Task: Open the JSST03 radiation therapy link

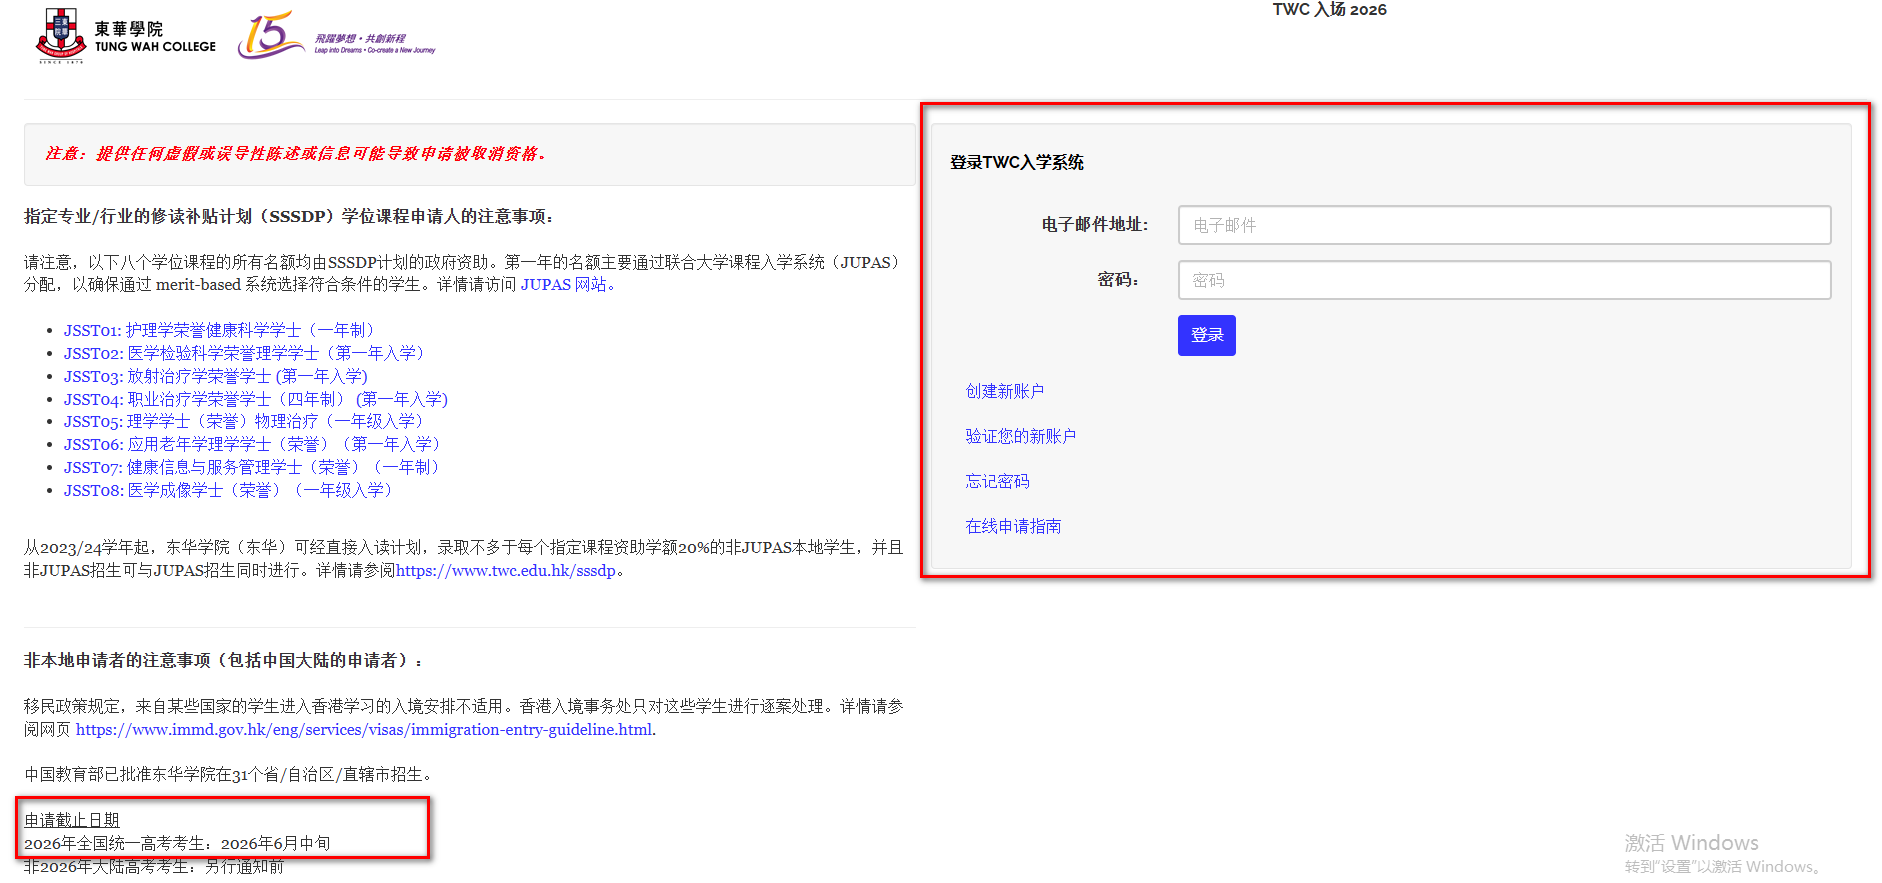Action: point(216,376)
